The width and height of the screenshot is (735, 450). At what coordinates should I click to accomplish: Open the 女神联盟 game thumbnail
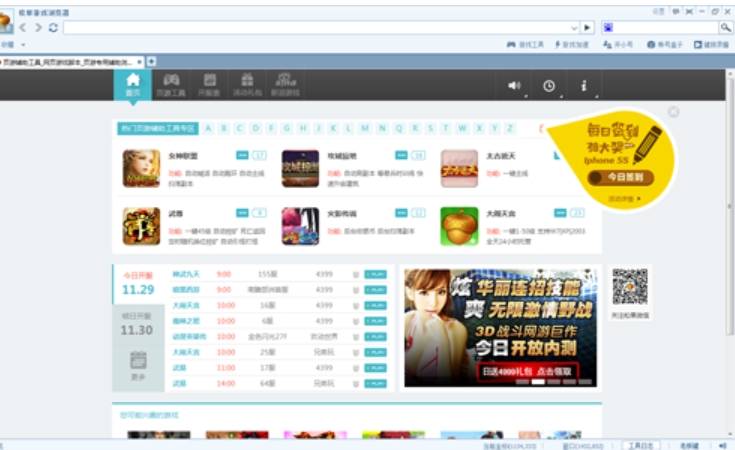tap(141, 168)
